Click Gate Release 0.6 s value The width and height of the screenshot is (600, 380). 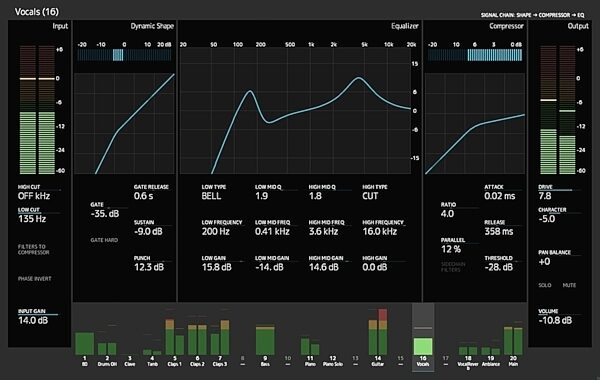(x=143, y=196)
